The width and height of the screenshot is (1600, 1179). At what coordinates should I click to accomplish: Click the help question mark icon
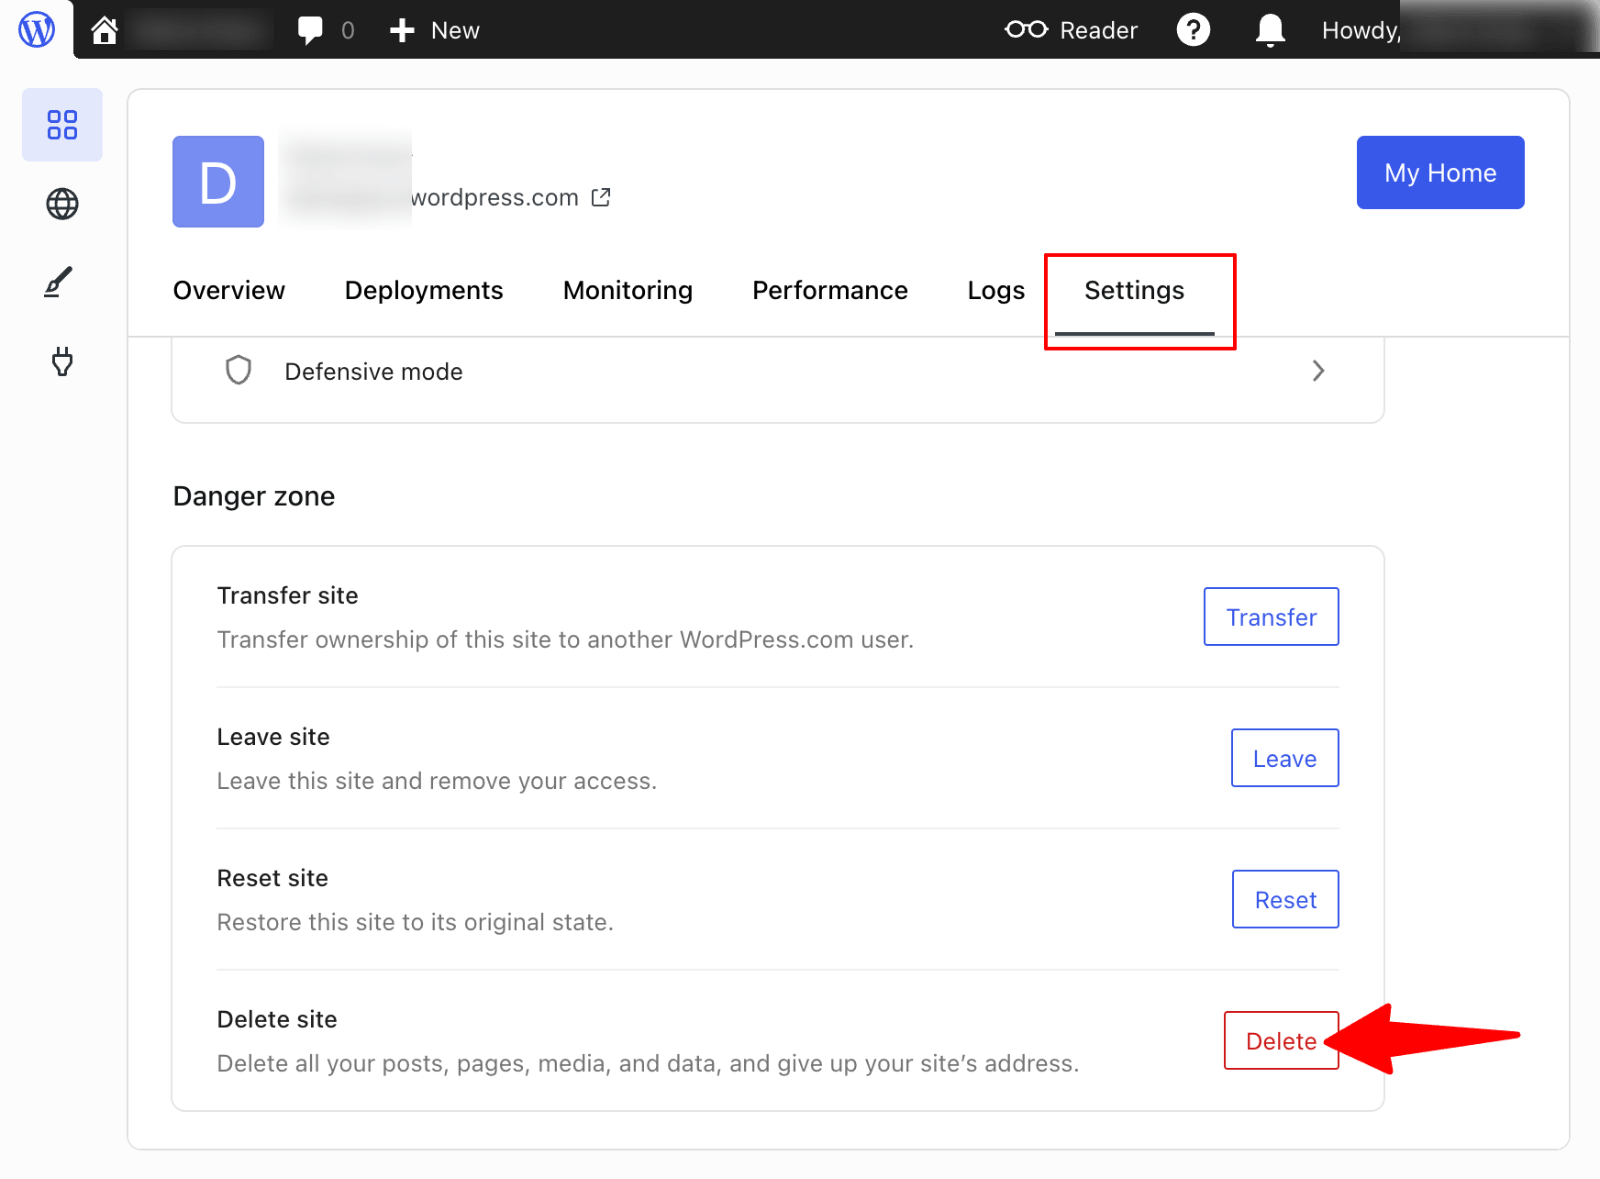(1193, 29)
